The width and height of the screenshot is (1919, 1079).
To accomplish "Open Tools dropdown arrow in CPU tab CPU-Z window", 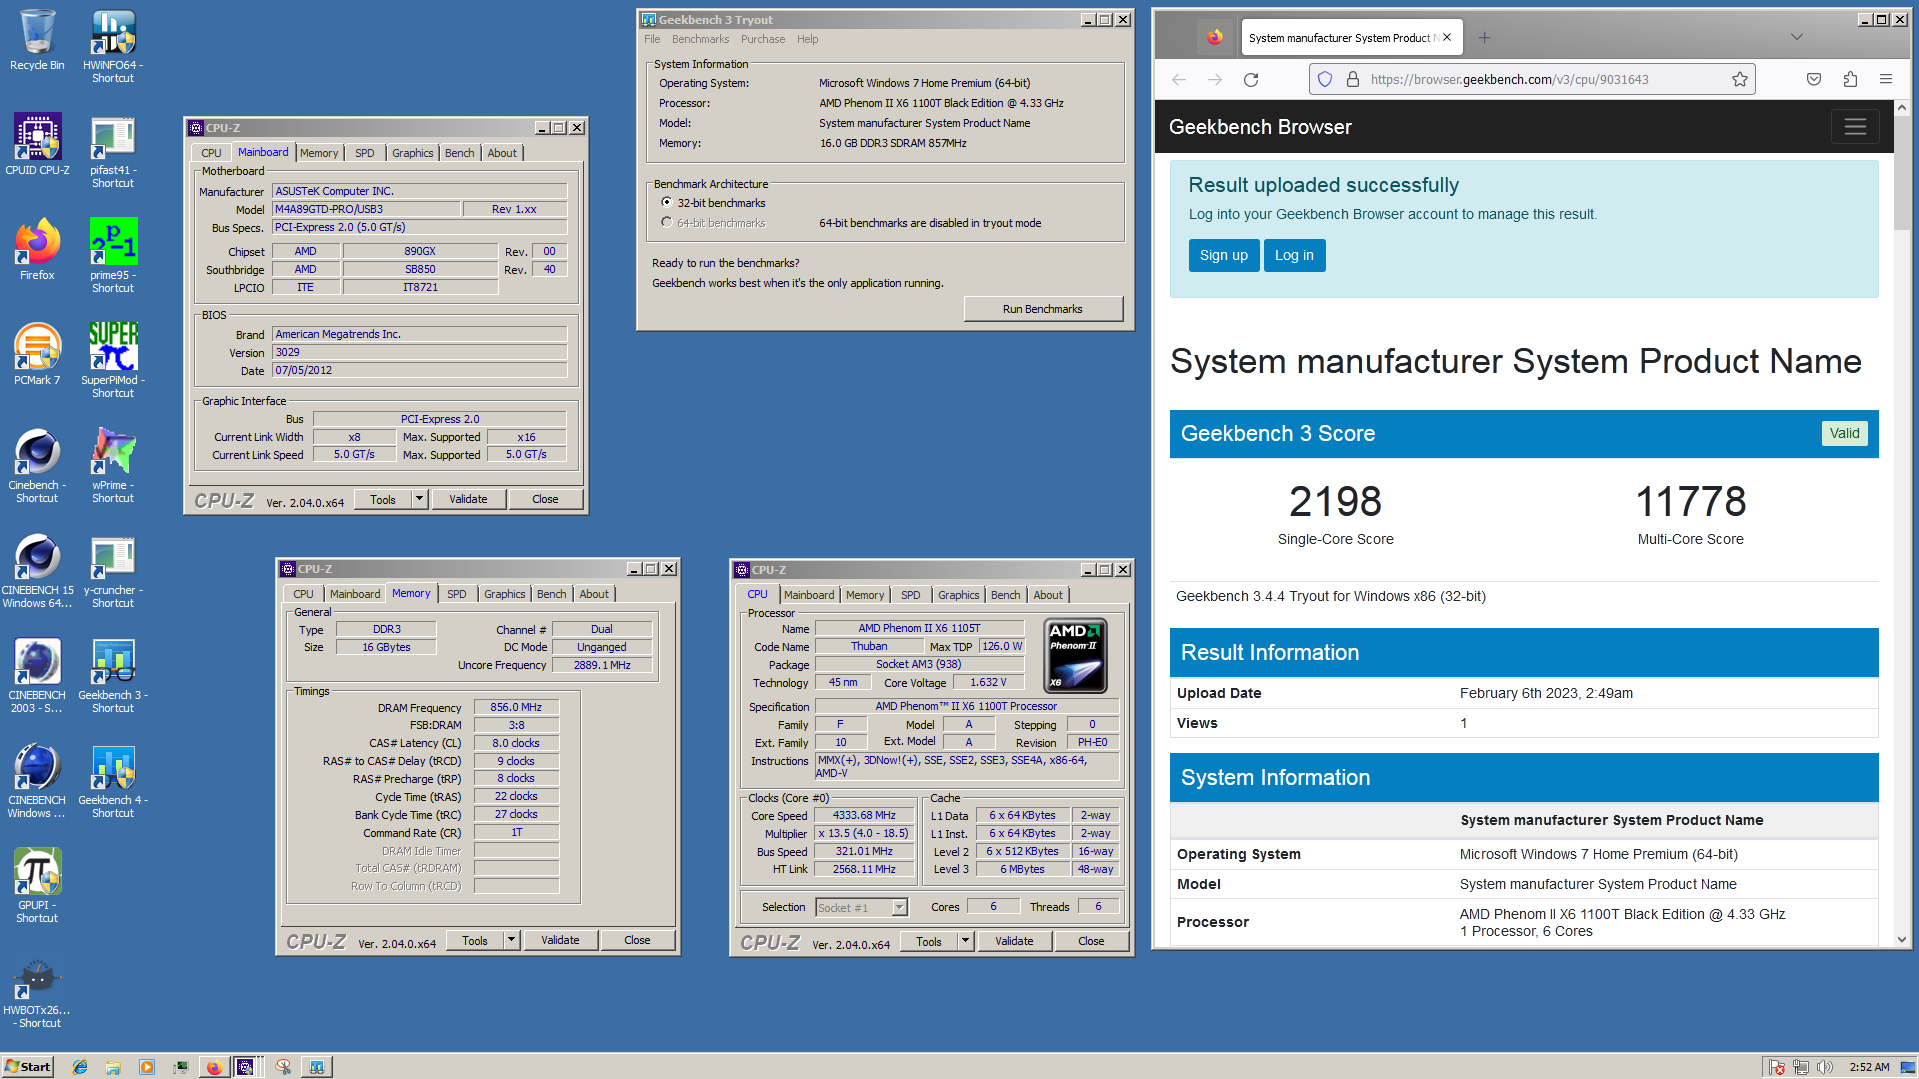I will pyautogui.click(x=966, y=941).
